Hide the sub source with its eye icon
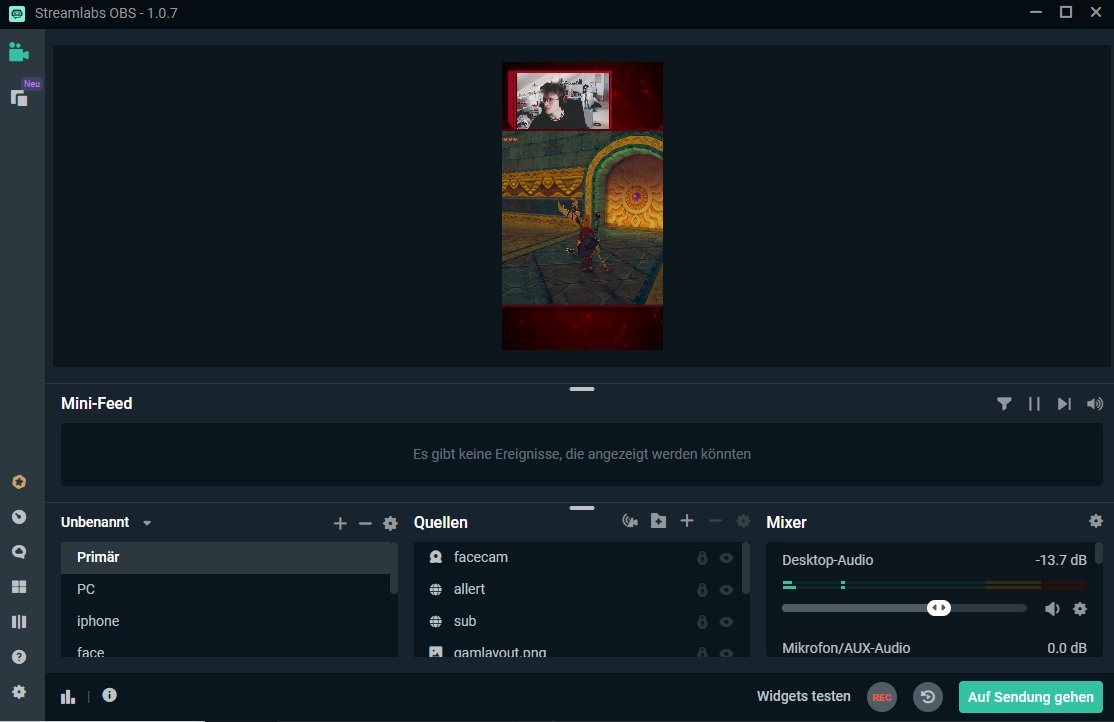Screen dimensions: 1114x722 tap(726, 622)
